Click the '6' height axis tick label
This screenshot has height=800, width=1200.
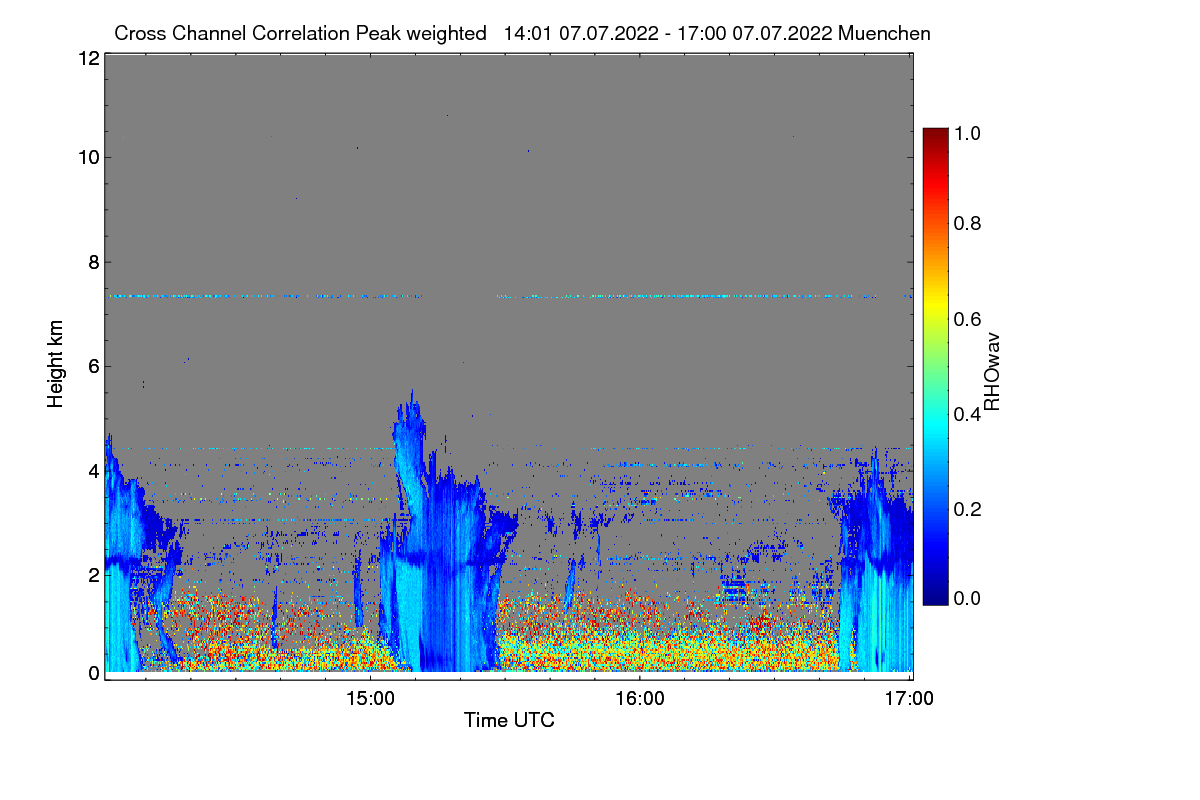pyautogui.click(x=92, y=366)
